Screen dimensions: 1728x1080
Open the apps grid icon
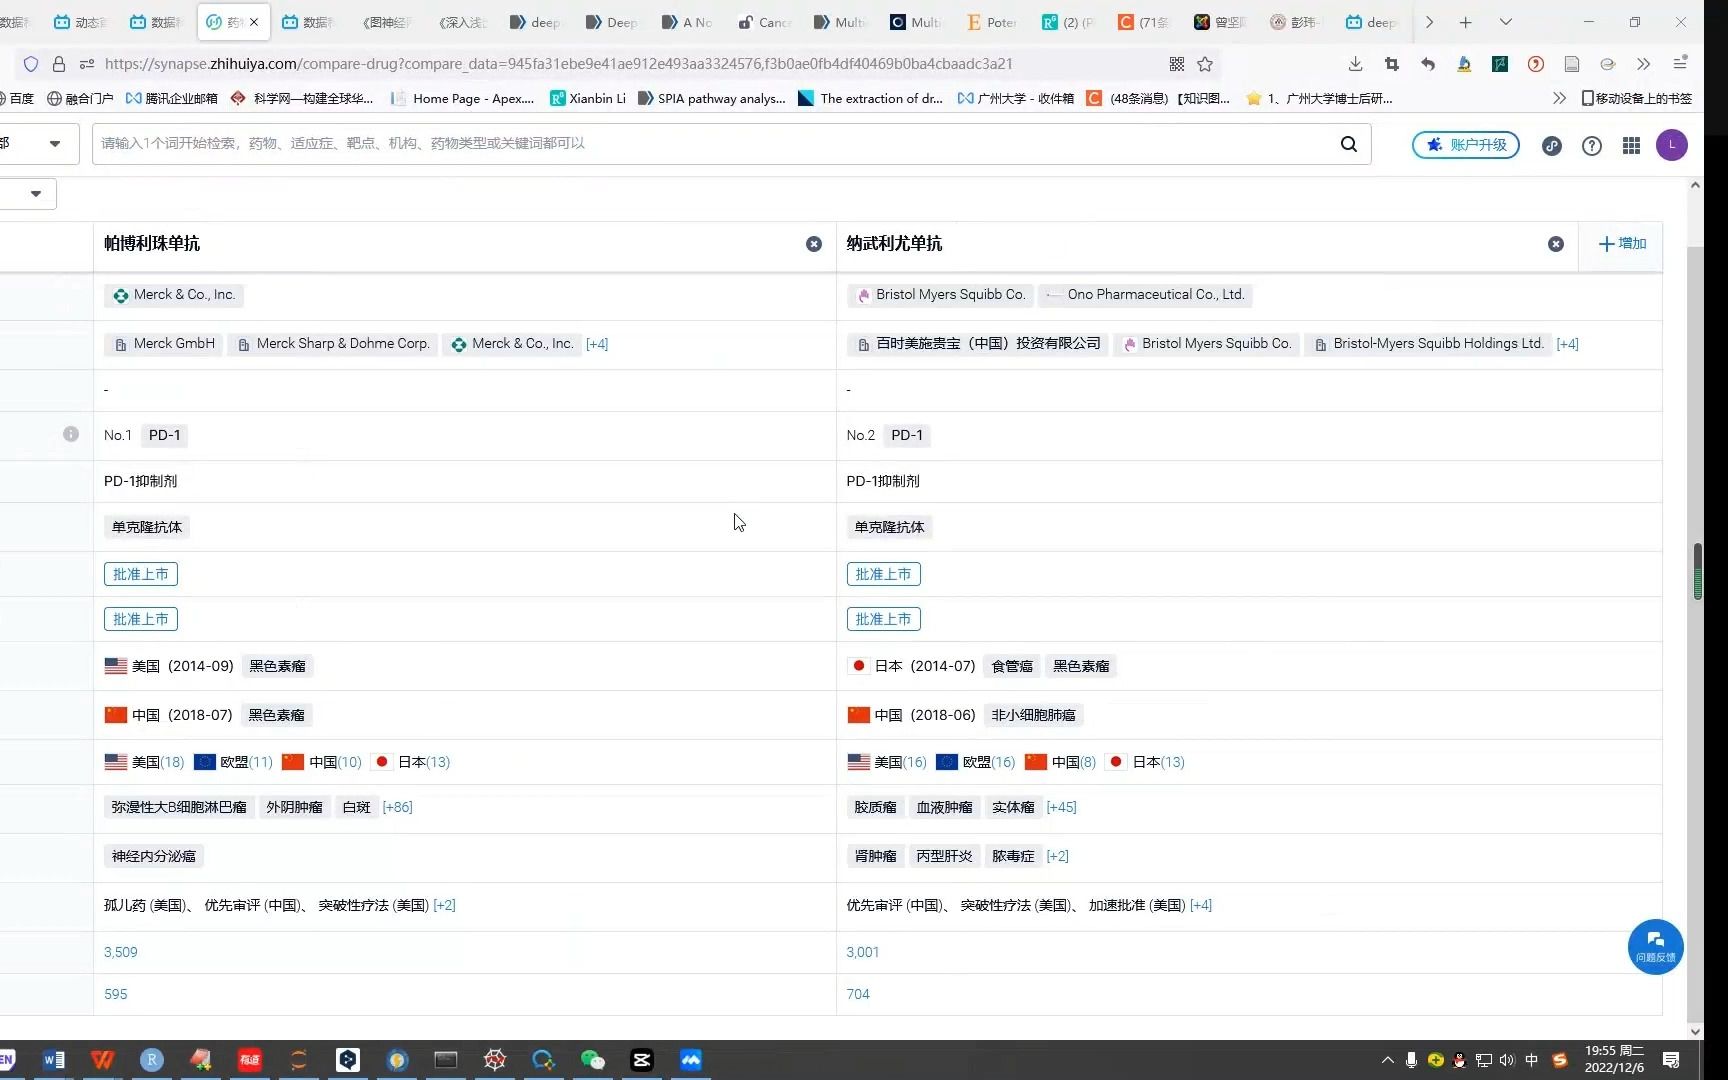click(x=1632, y=146)
